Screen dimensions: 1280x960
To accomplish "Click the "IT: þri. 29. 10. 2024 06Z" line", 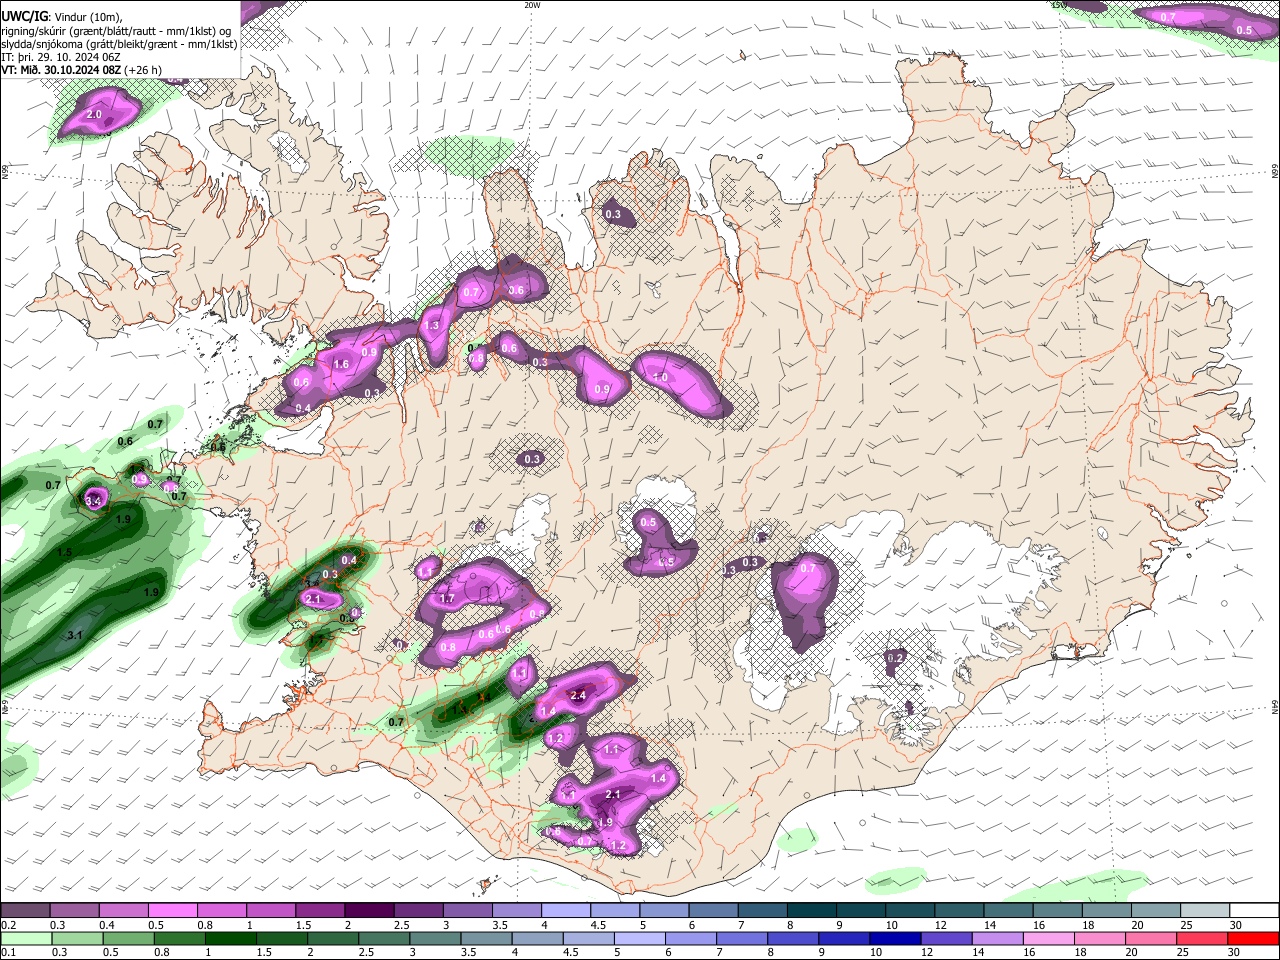I will (63, 57).
